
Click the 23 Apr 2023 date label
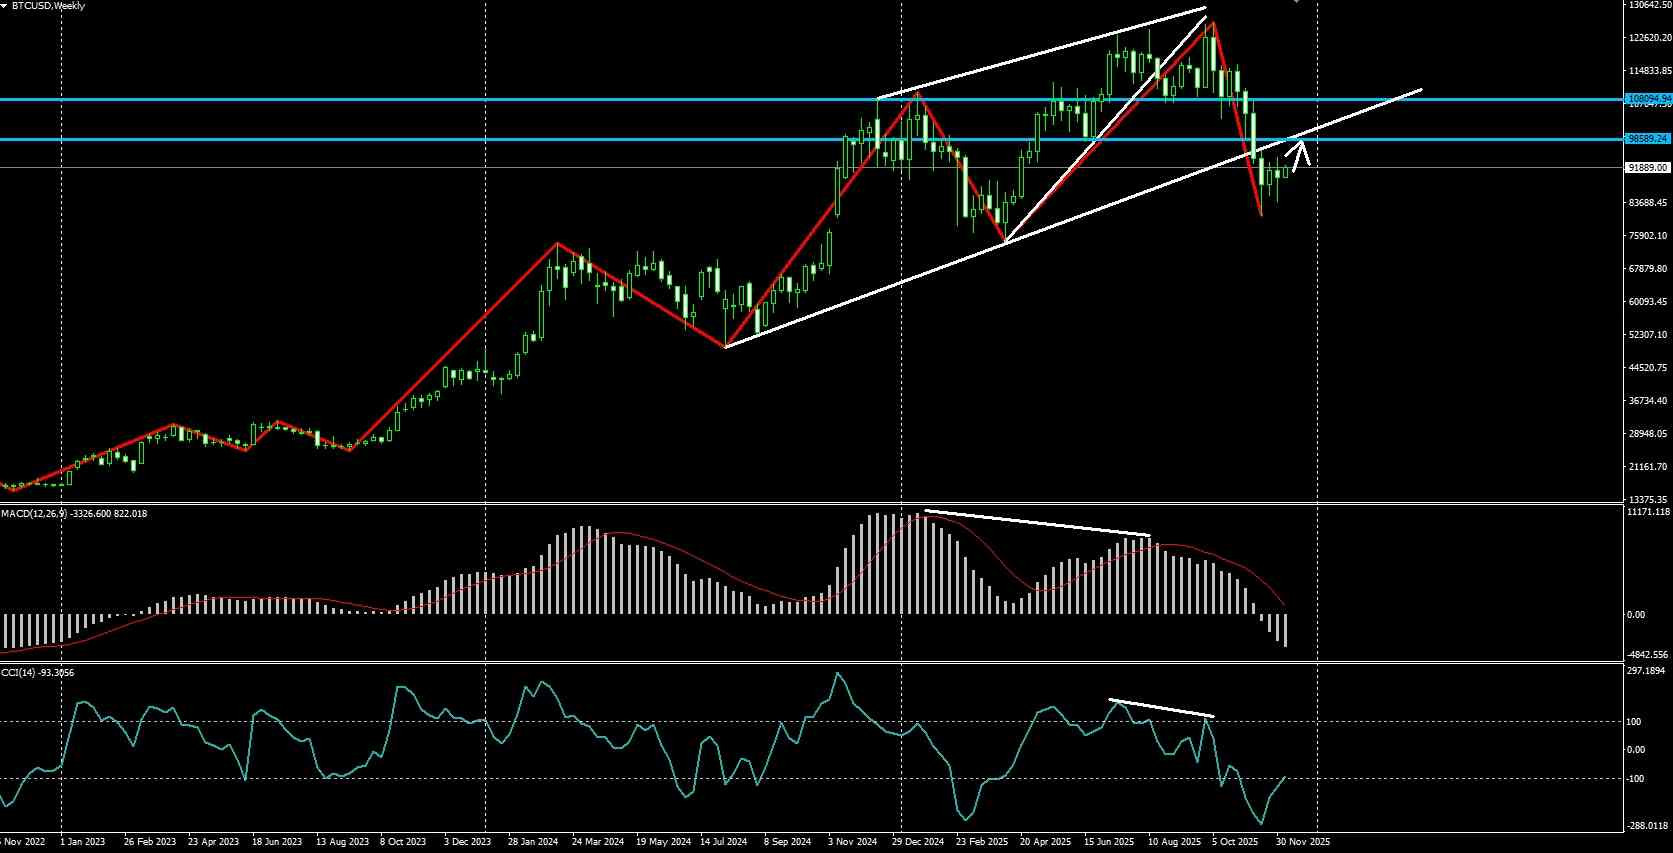pyautogui.click(x=214, y=842)
